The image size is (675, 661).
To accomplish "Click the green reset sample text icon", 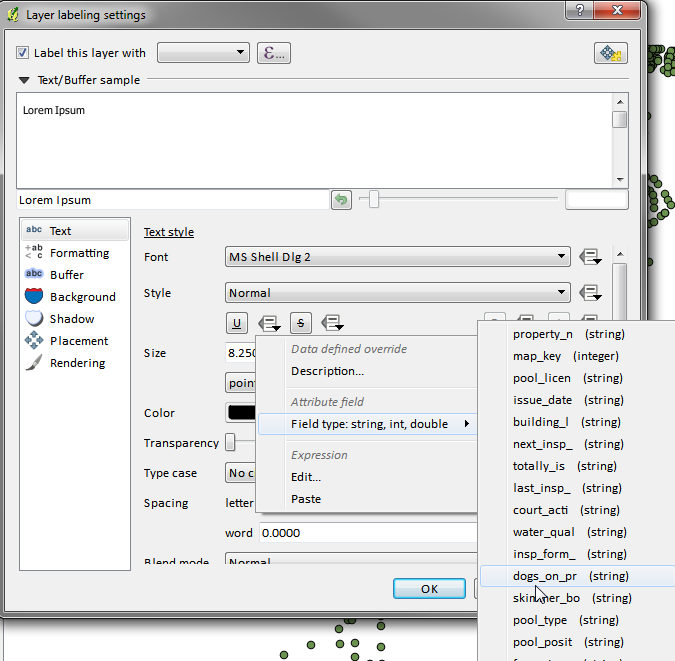I will click(x=342, y=200).
